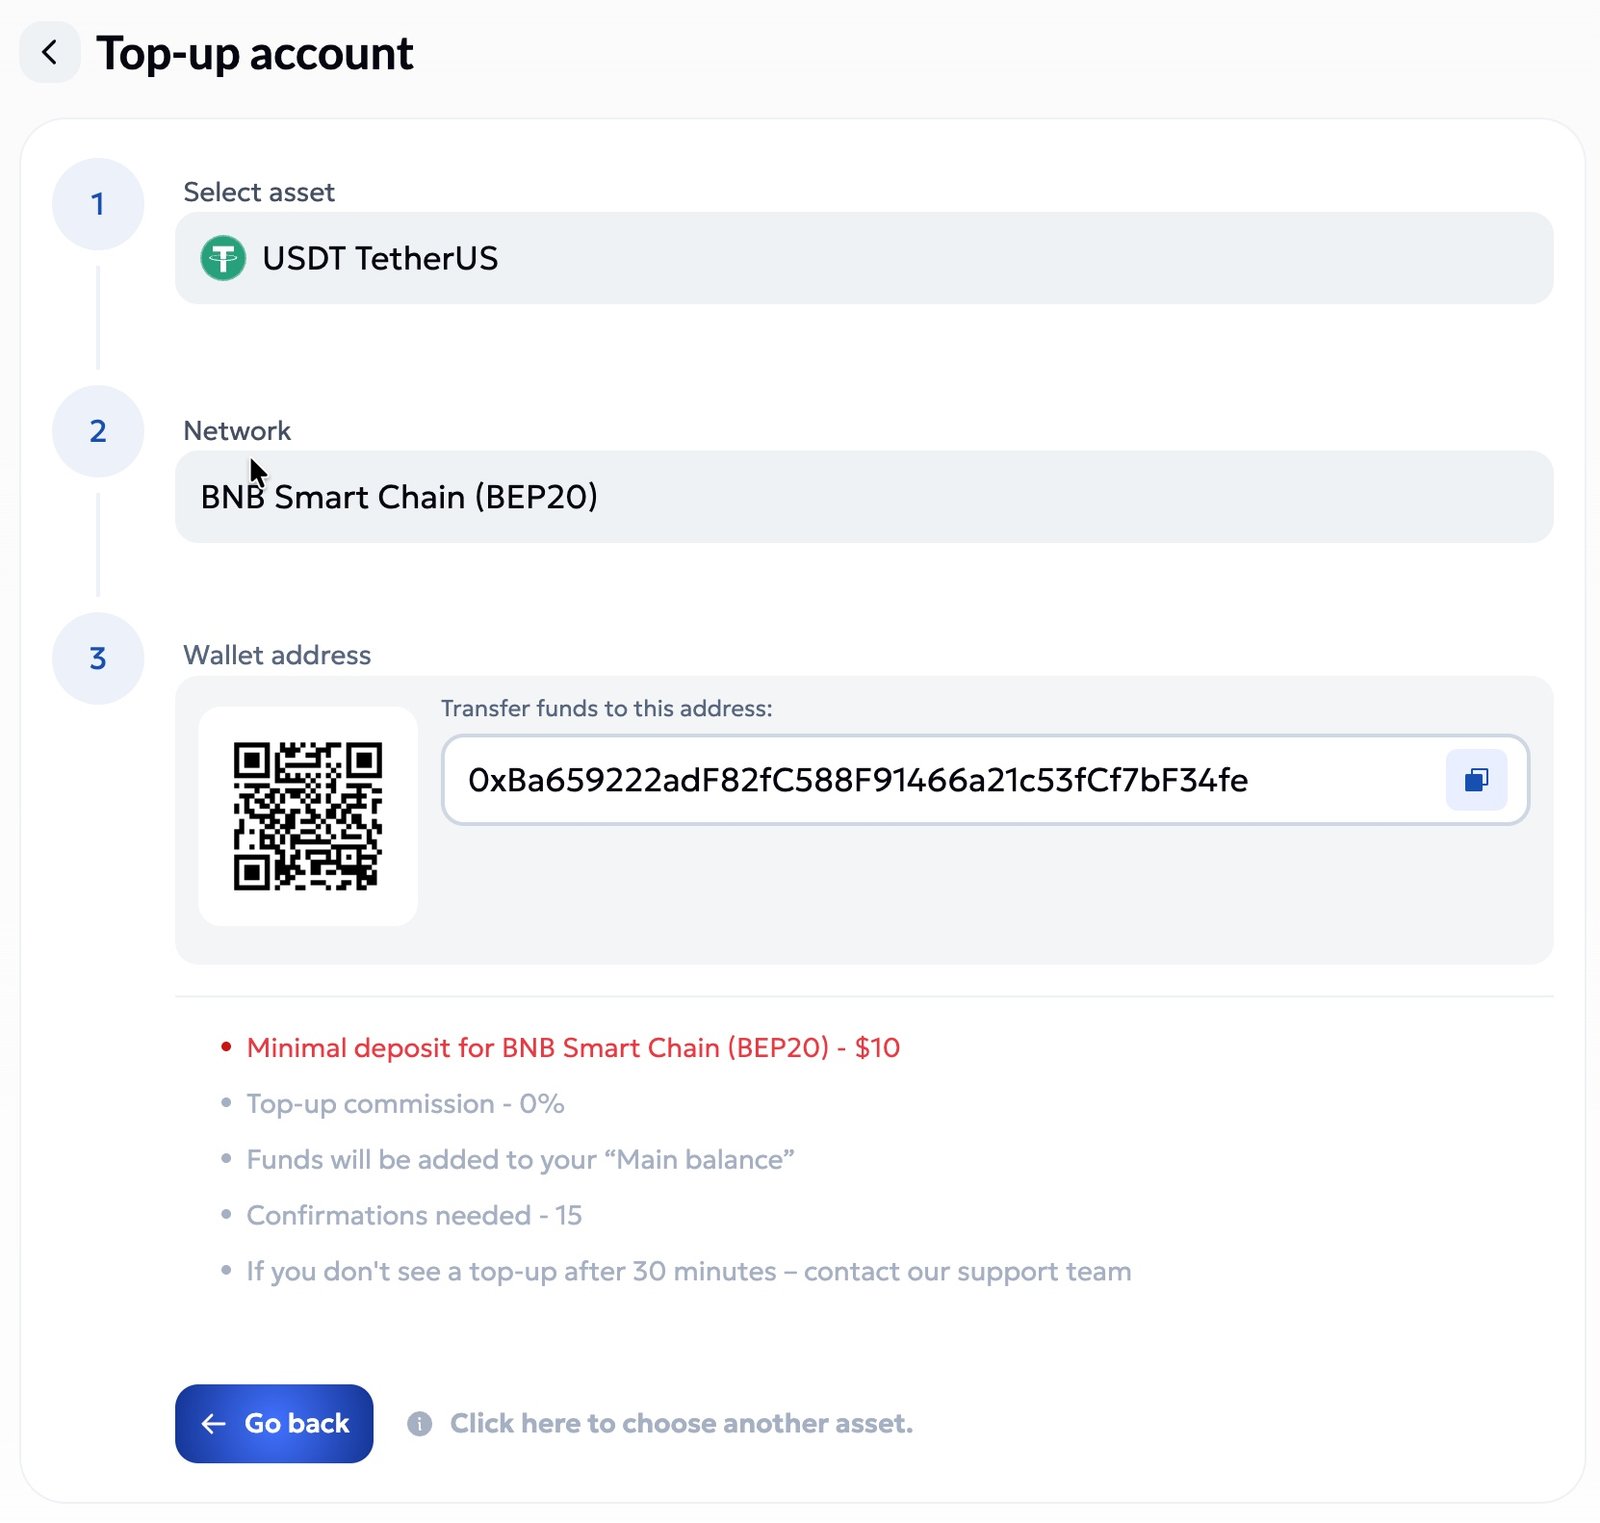
Task: Select the step 3 circle indicator
Action: pos(98,658)
